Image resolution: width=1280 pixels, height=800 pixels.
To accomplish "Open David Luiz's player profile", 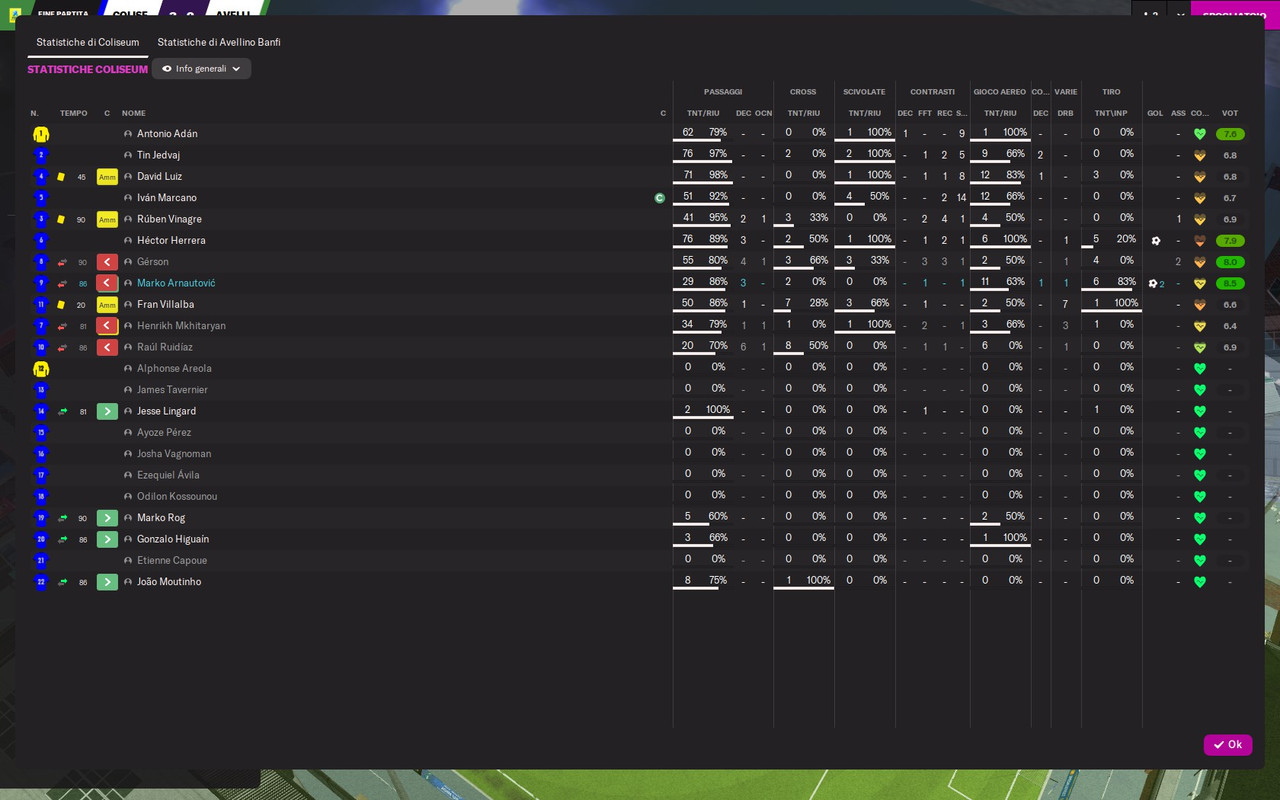I will pyautogui.click(x=160, y=177).
